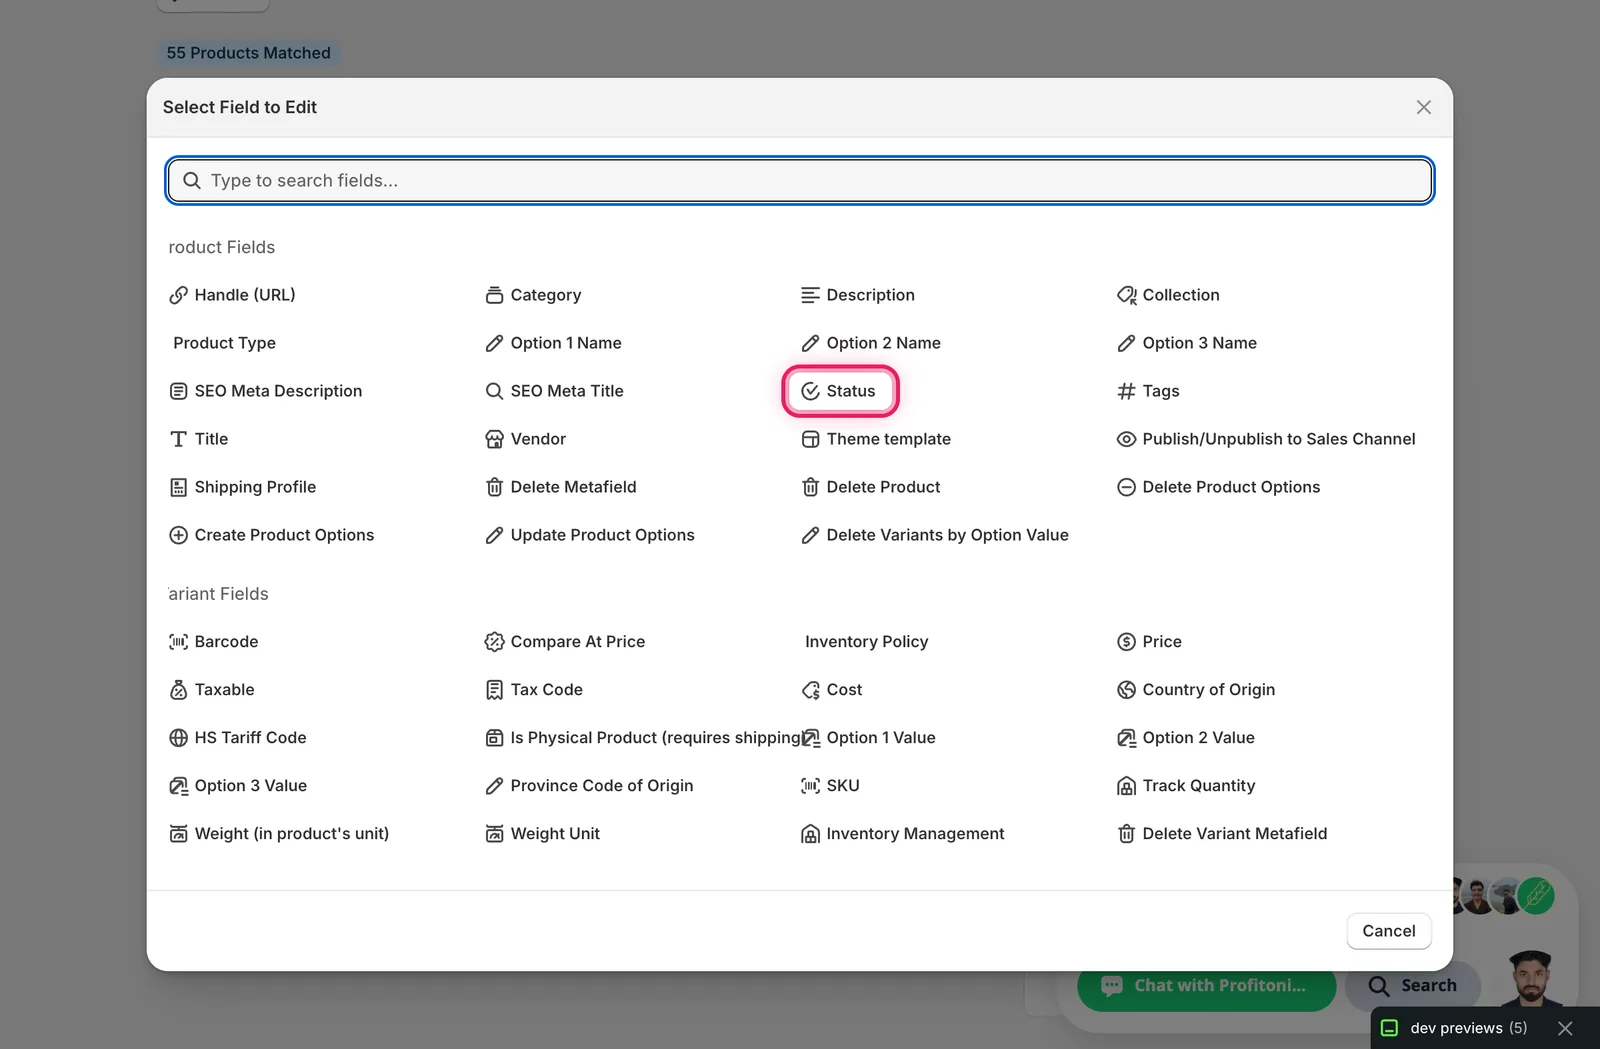
Task: Select the Status checkmark icon
Action: (810, 391)
